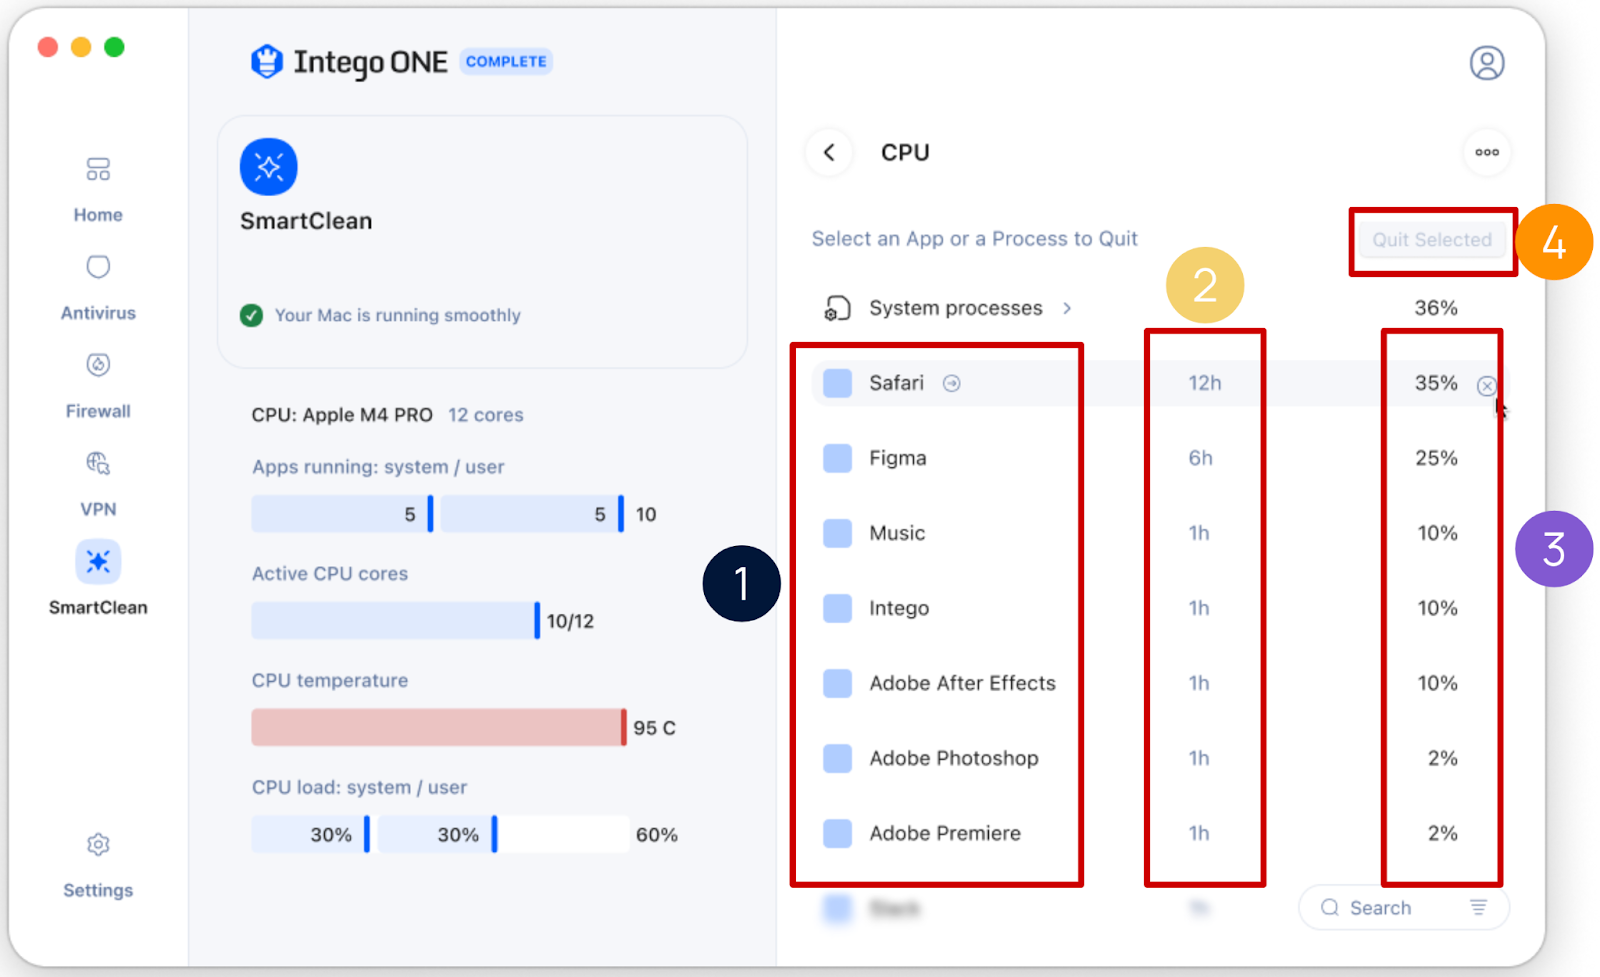Open the Firewall icon in sidebar
Viewport: 1600px width, 977px height.
[x=98, y=365]
